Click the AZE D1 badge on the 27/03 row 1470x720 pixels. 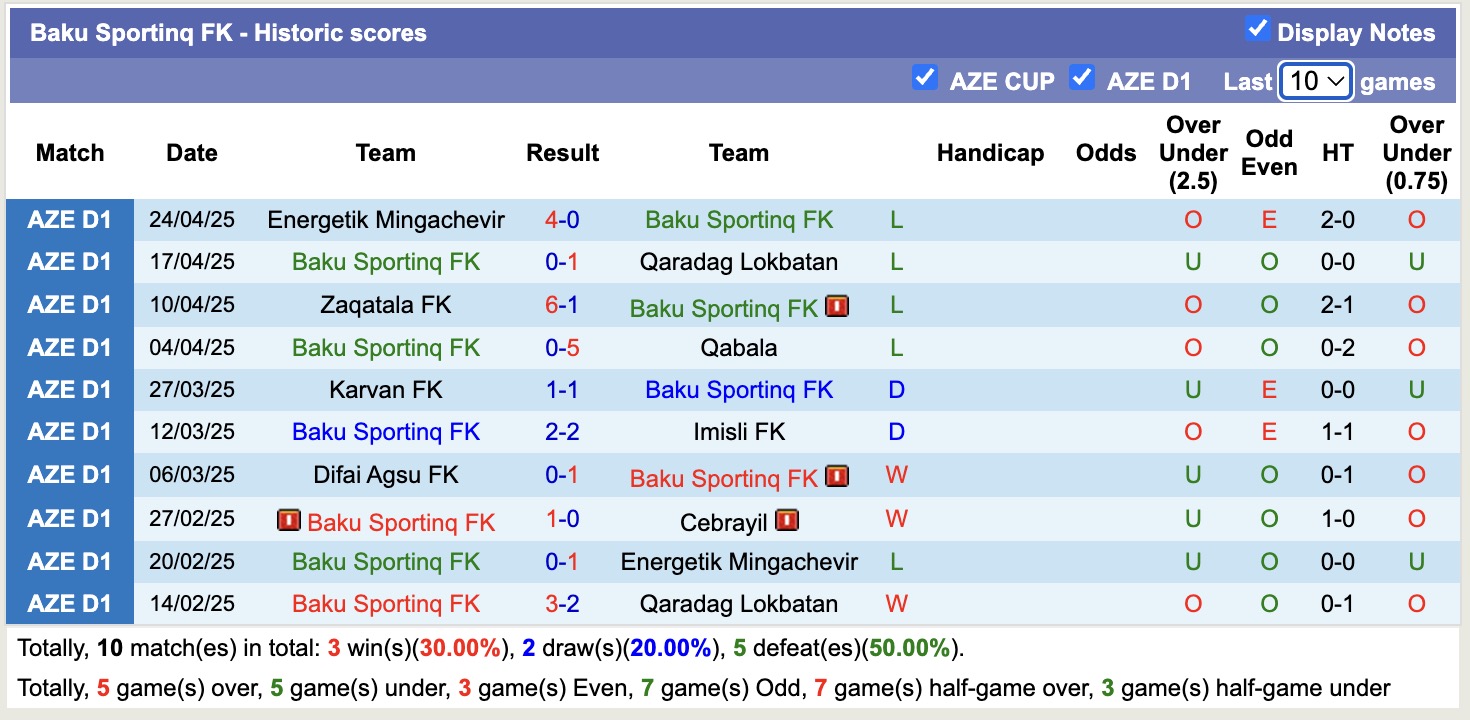pos(69,390)
